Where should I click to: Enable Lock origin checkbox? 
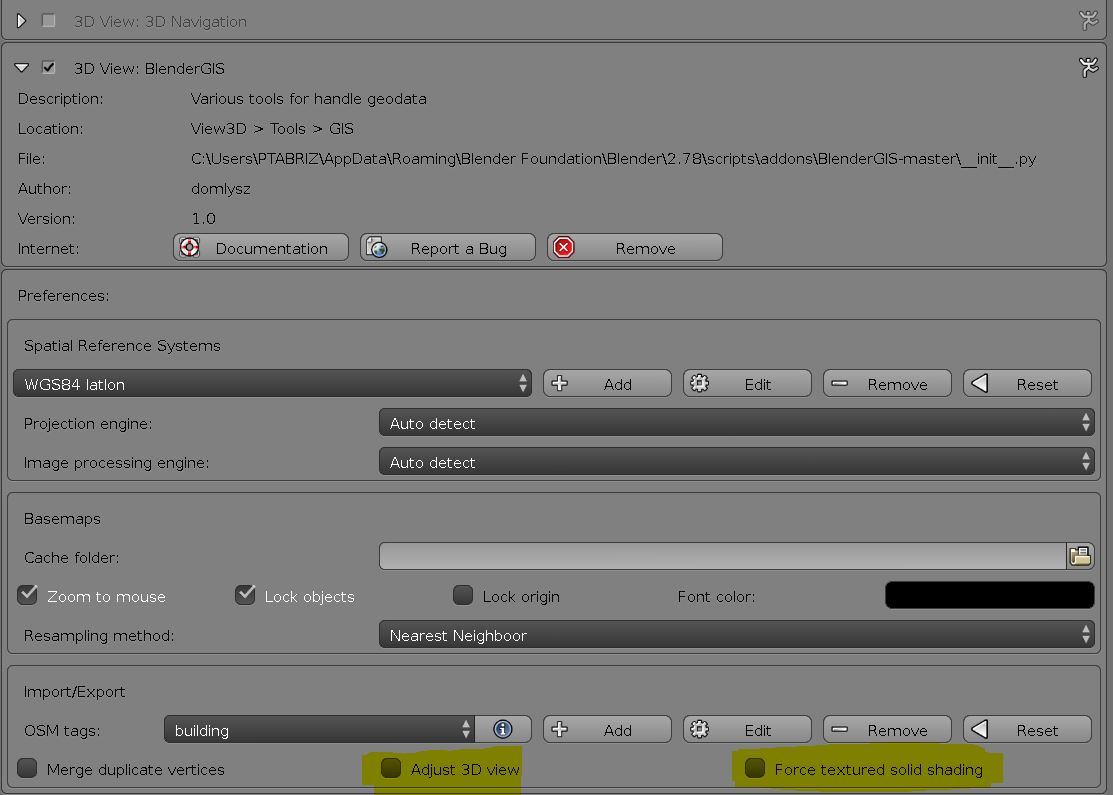(463, 595)
